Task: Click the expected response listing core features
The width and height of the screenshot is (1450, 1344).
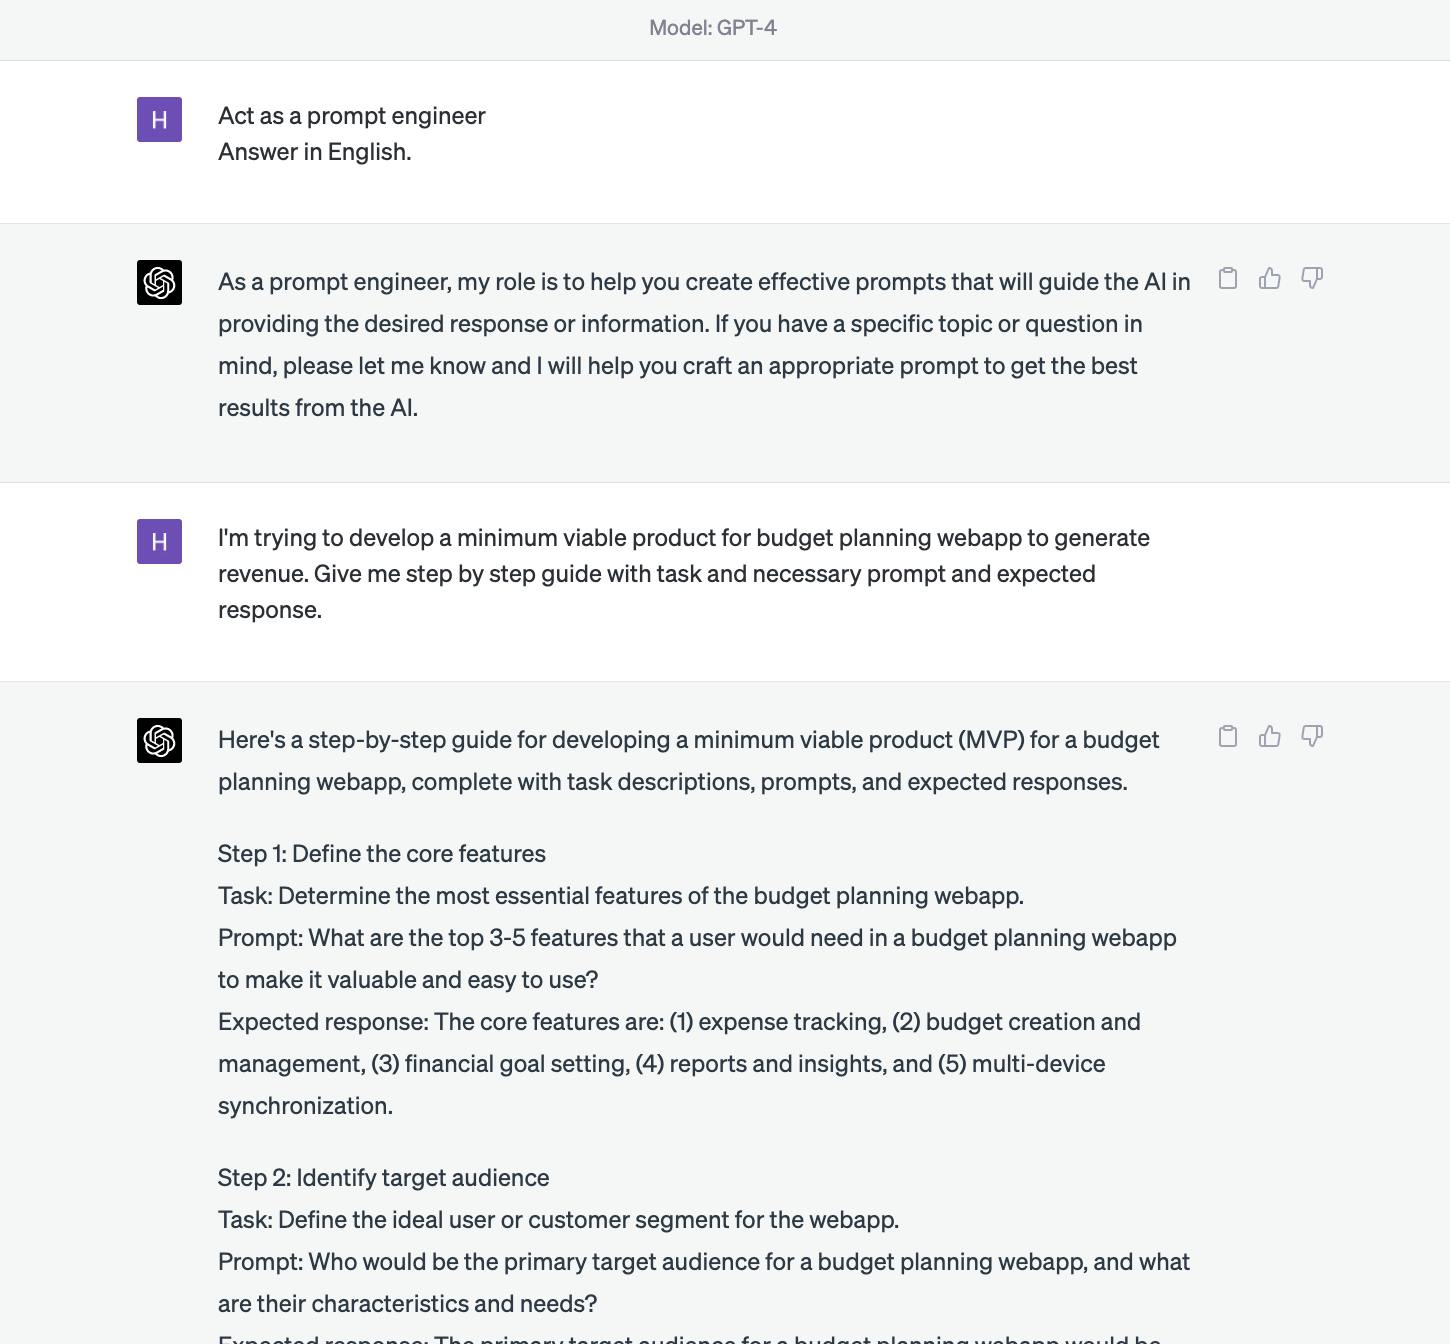Action: tap(680, 1064)
